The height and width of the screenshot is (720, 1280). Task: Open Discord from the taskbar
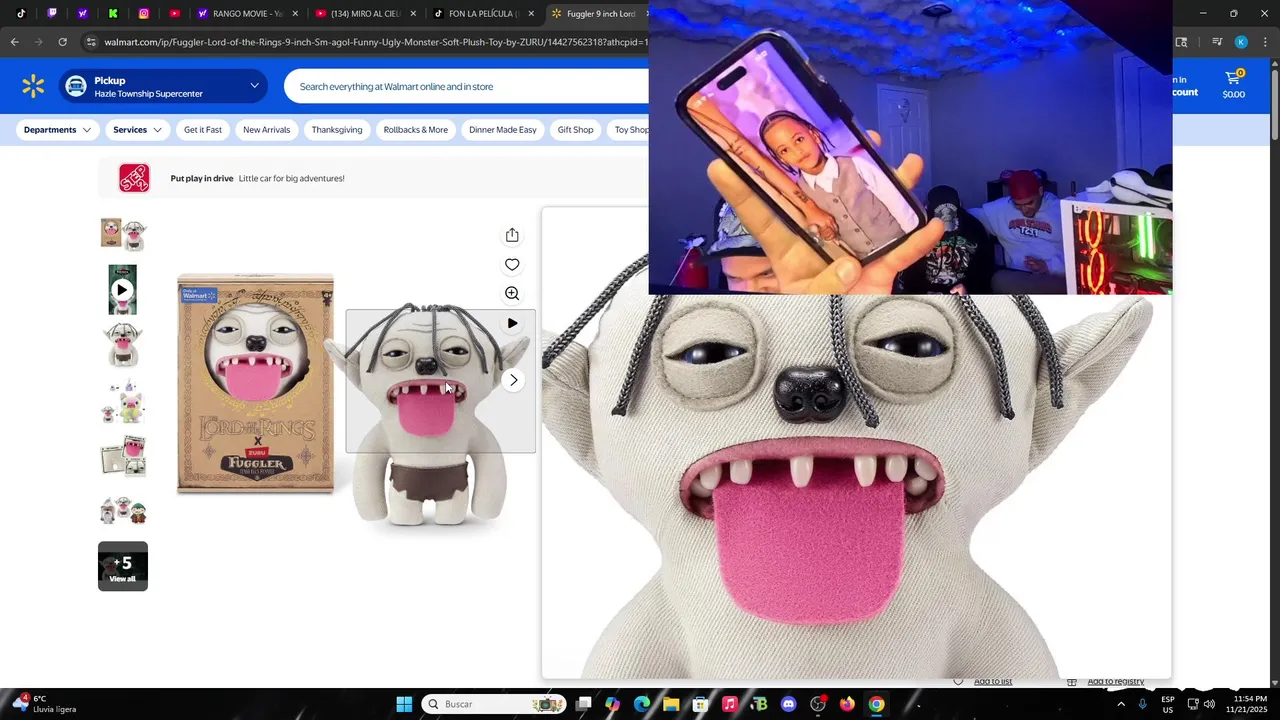pyautogui.click(x=788, y=704)
